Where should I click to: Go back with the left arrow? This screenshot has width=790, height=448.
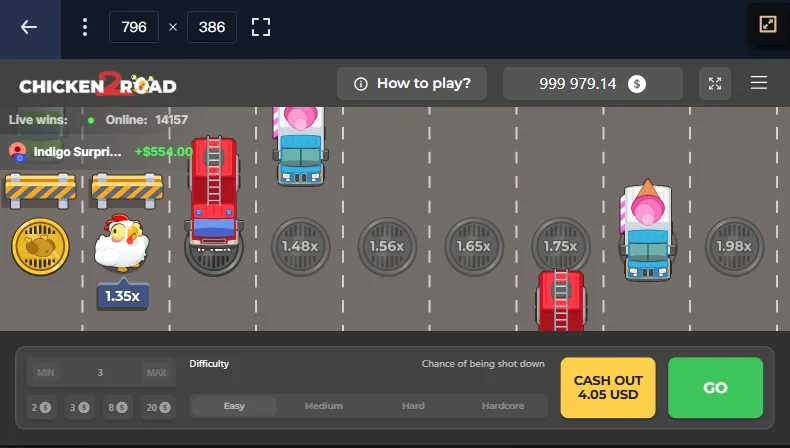point(29,27)
